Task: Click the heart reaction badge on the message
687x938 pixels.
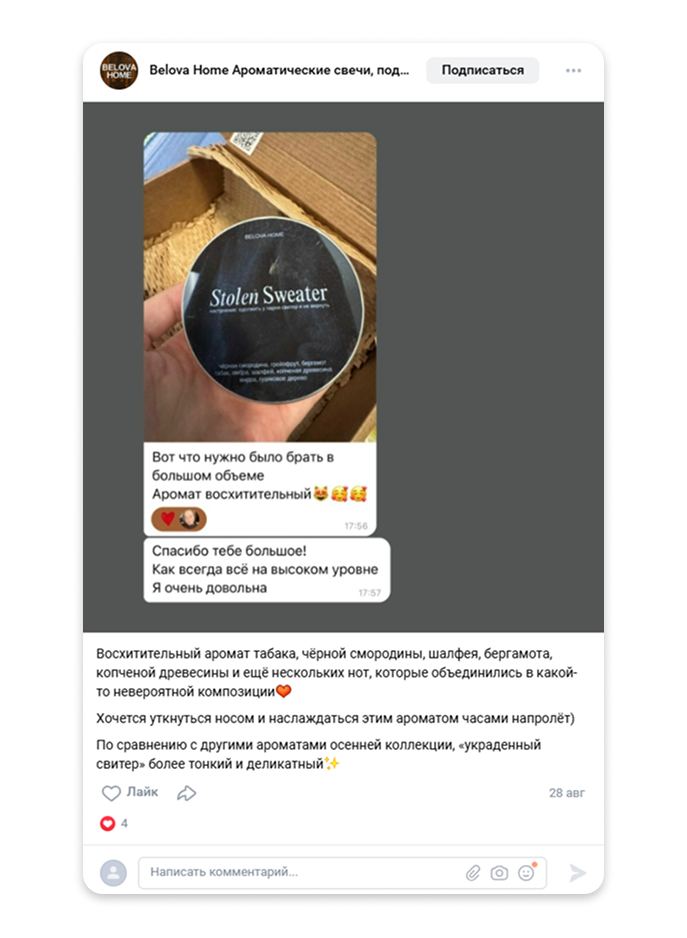Action: [x=179, y=519]
